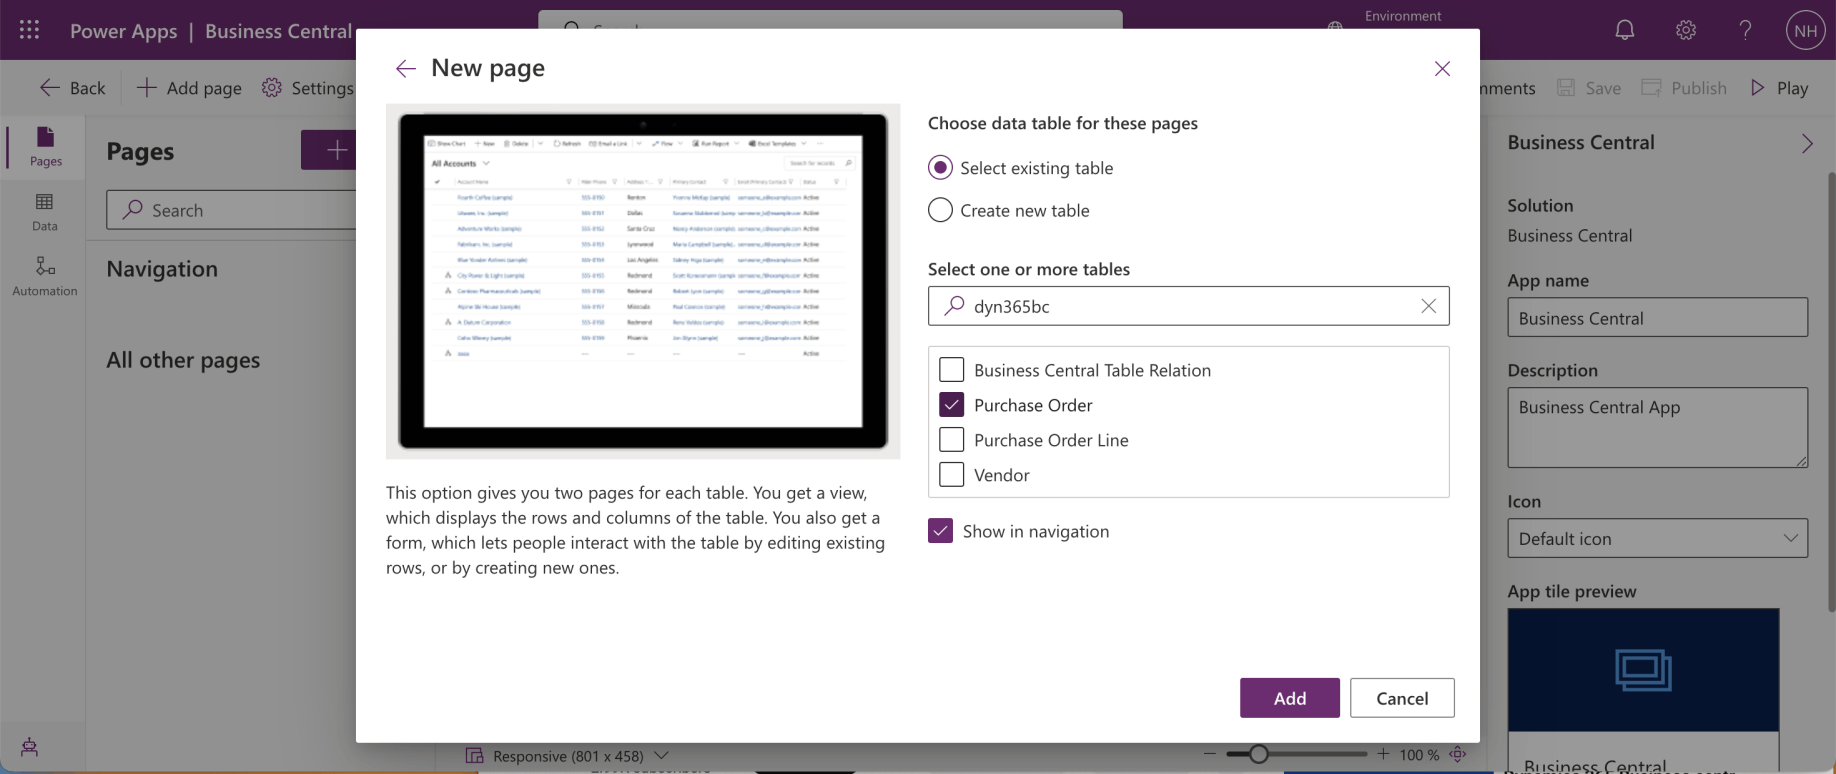The height and width of the screenshot is (774, 1836).
Task: Uncheck the Purchase Order checkbox
Action: (952, 405)
